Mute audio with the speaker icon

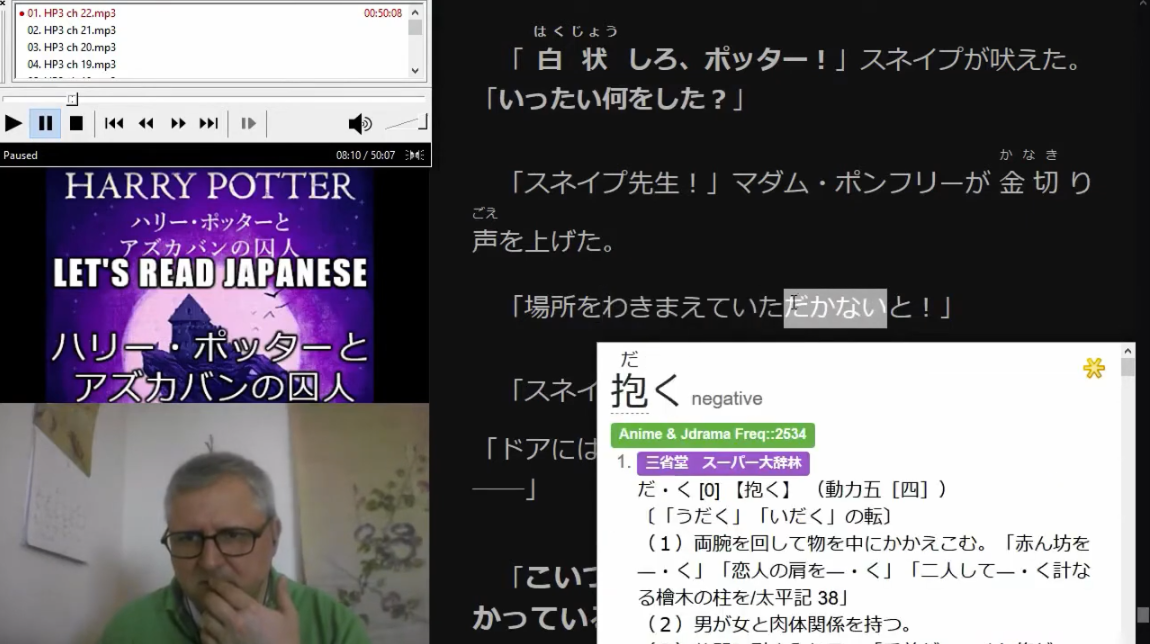(x=359, y=124)
